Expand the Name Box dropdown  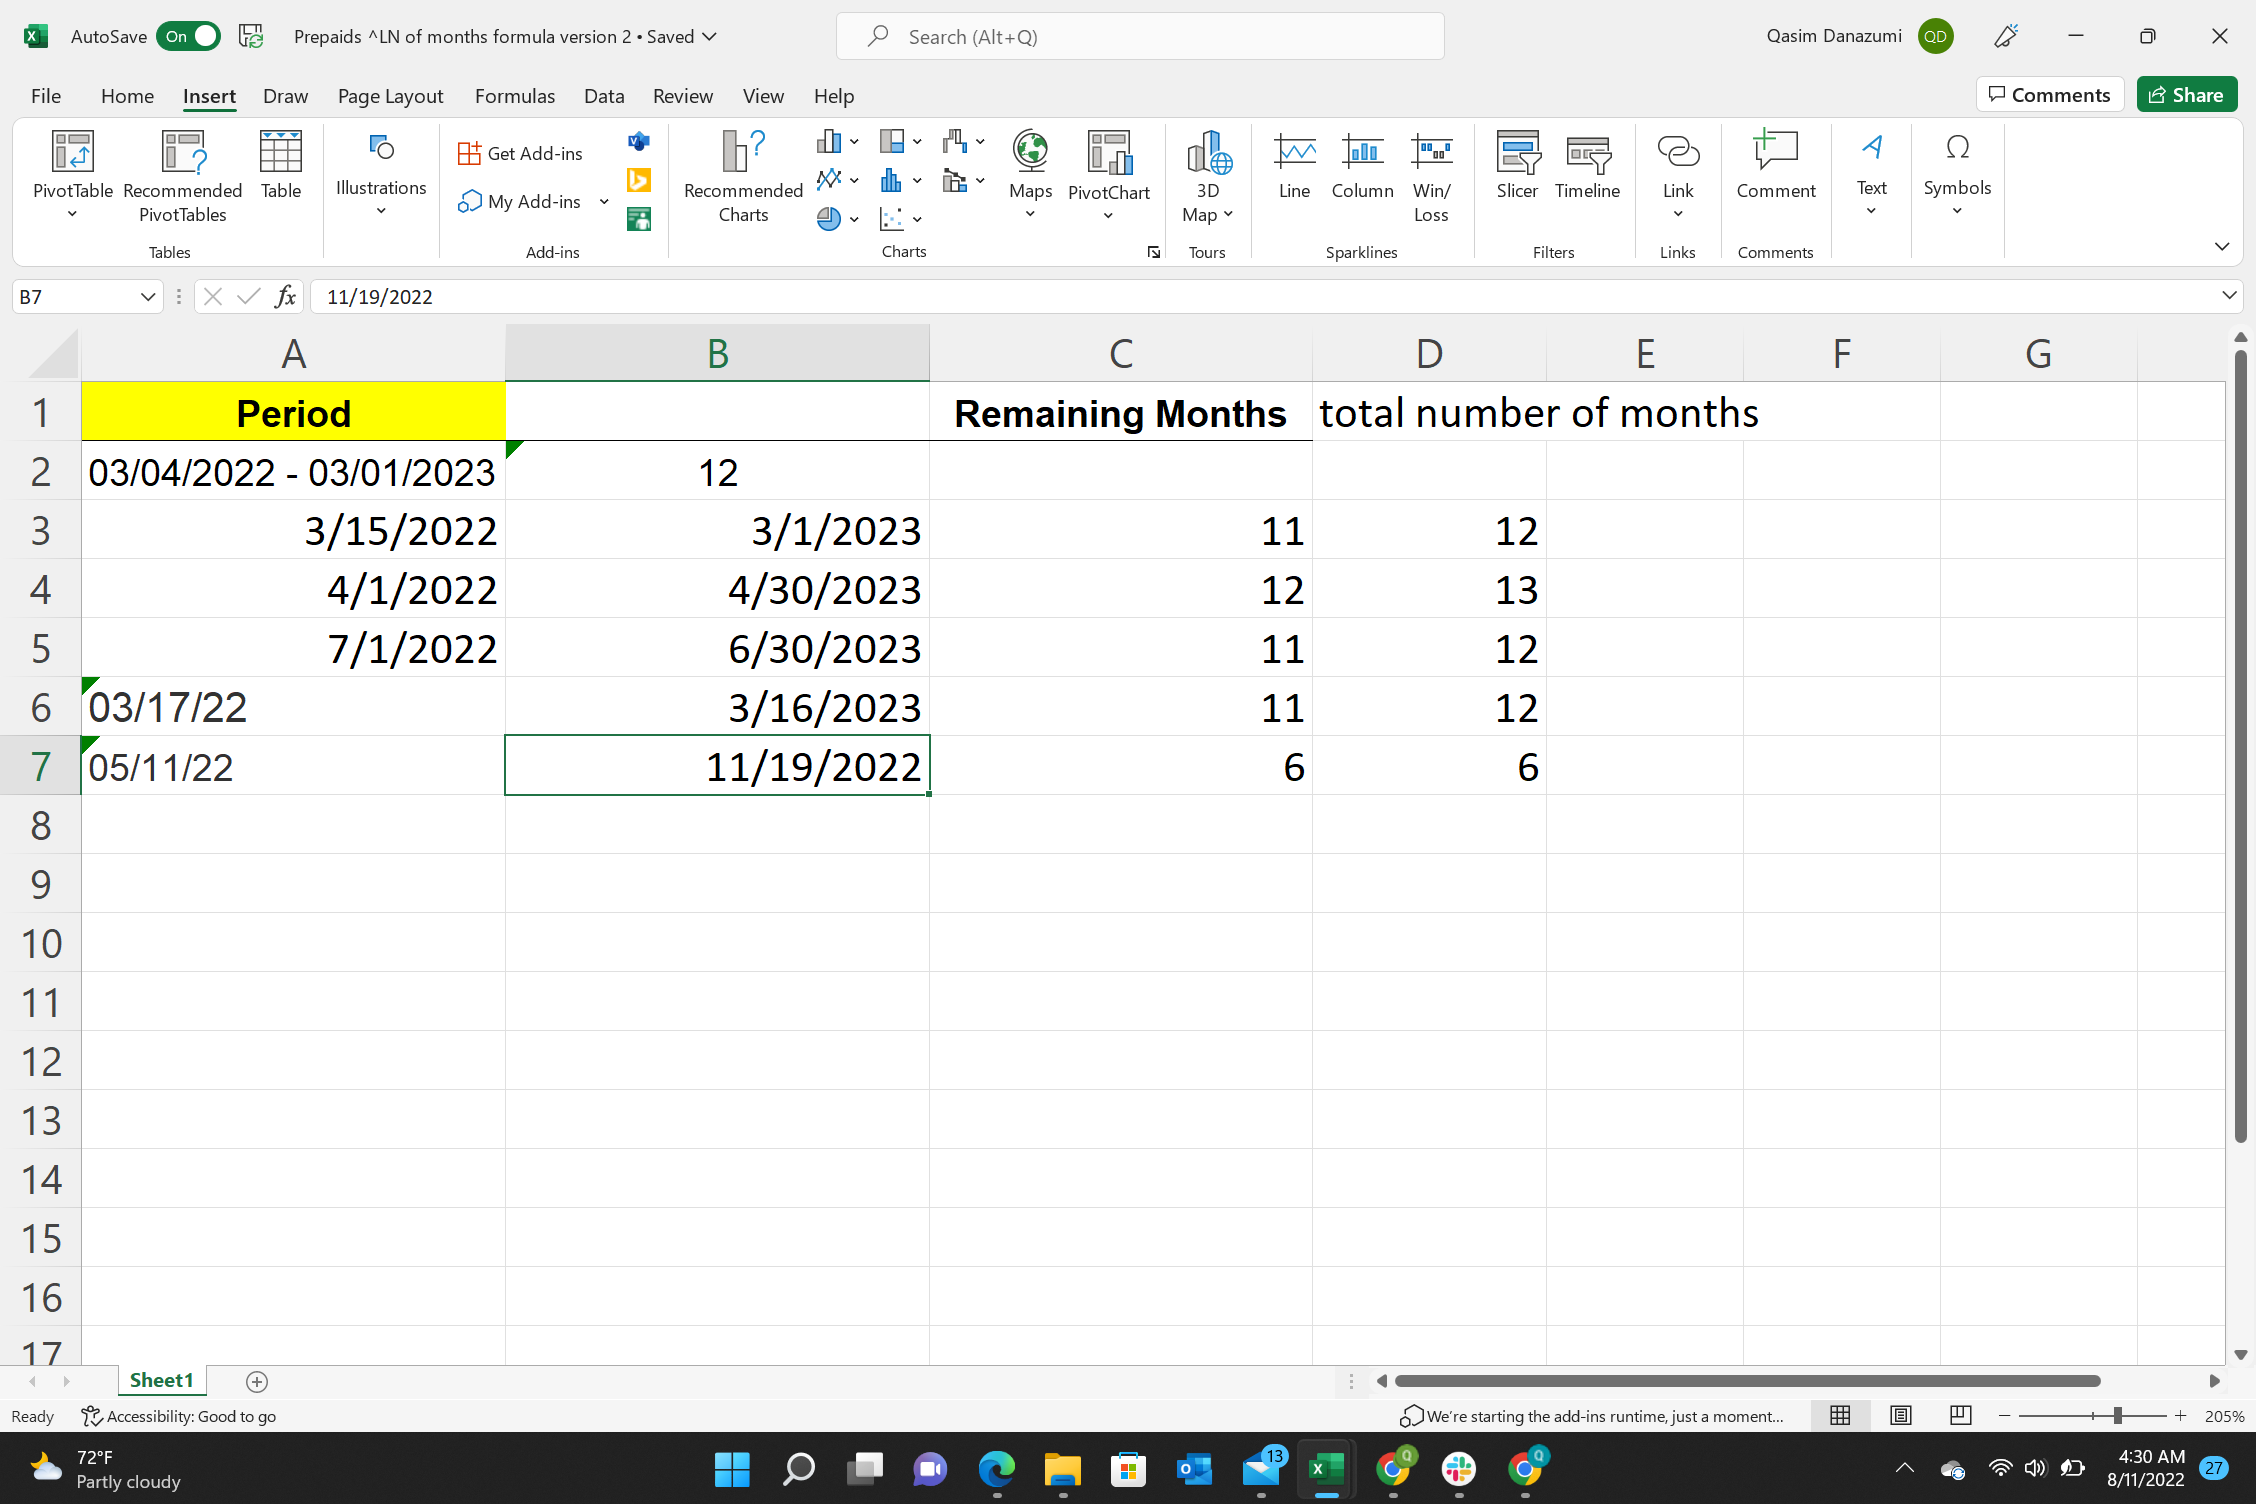tap(148, 297)
